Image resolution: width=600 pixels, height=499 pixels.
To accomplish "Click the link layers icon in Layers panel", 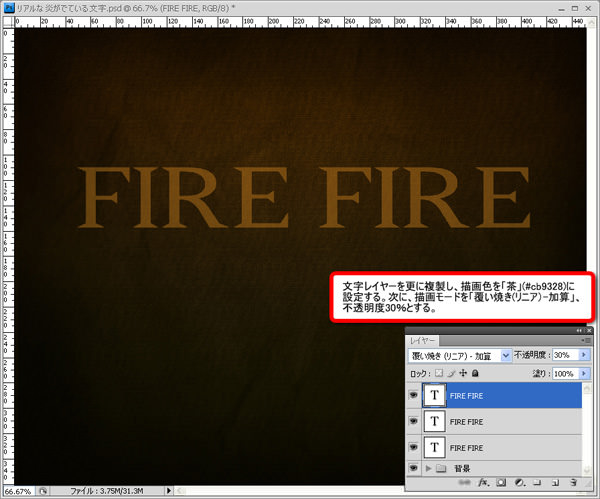I will tap(462, 482).
